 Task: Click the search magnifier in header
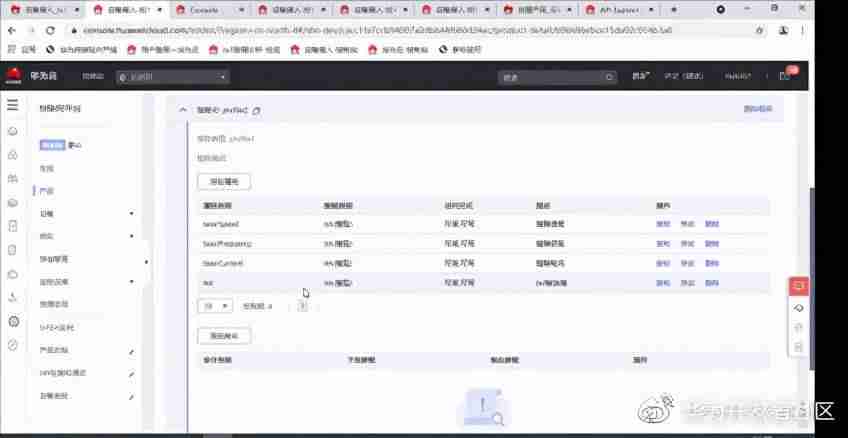pyautogui.click(x=610, y=77)
